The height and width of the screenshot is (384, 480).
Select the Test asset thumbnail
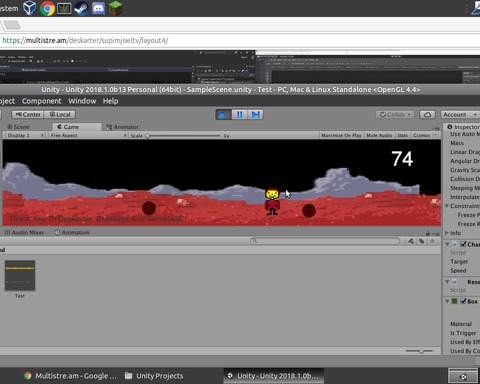[20, 276]
